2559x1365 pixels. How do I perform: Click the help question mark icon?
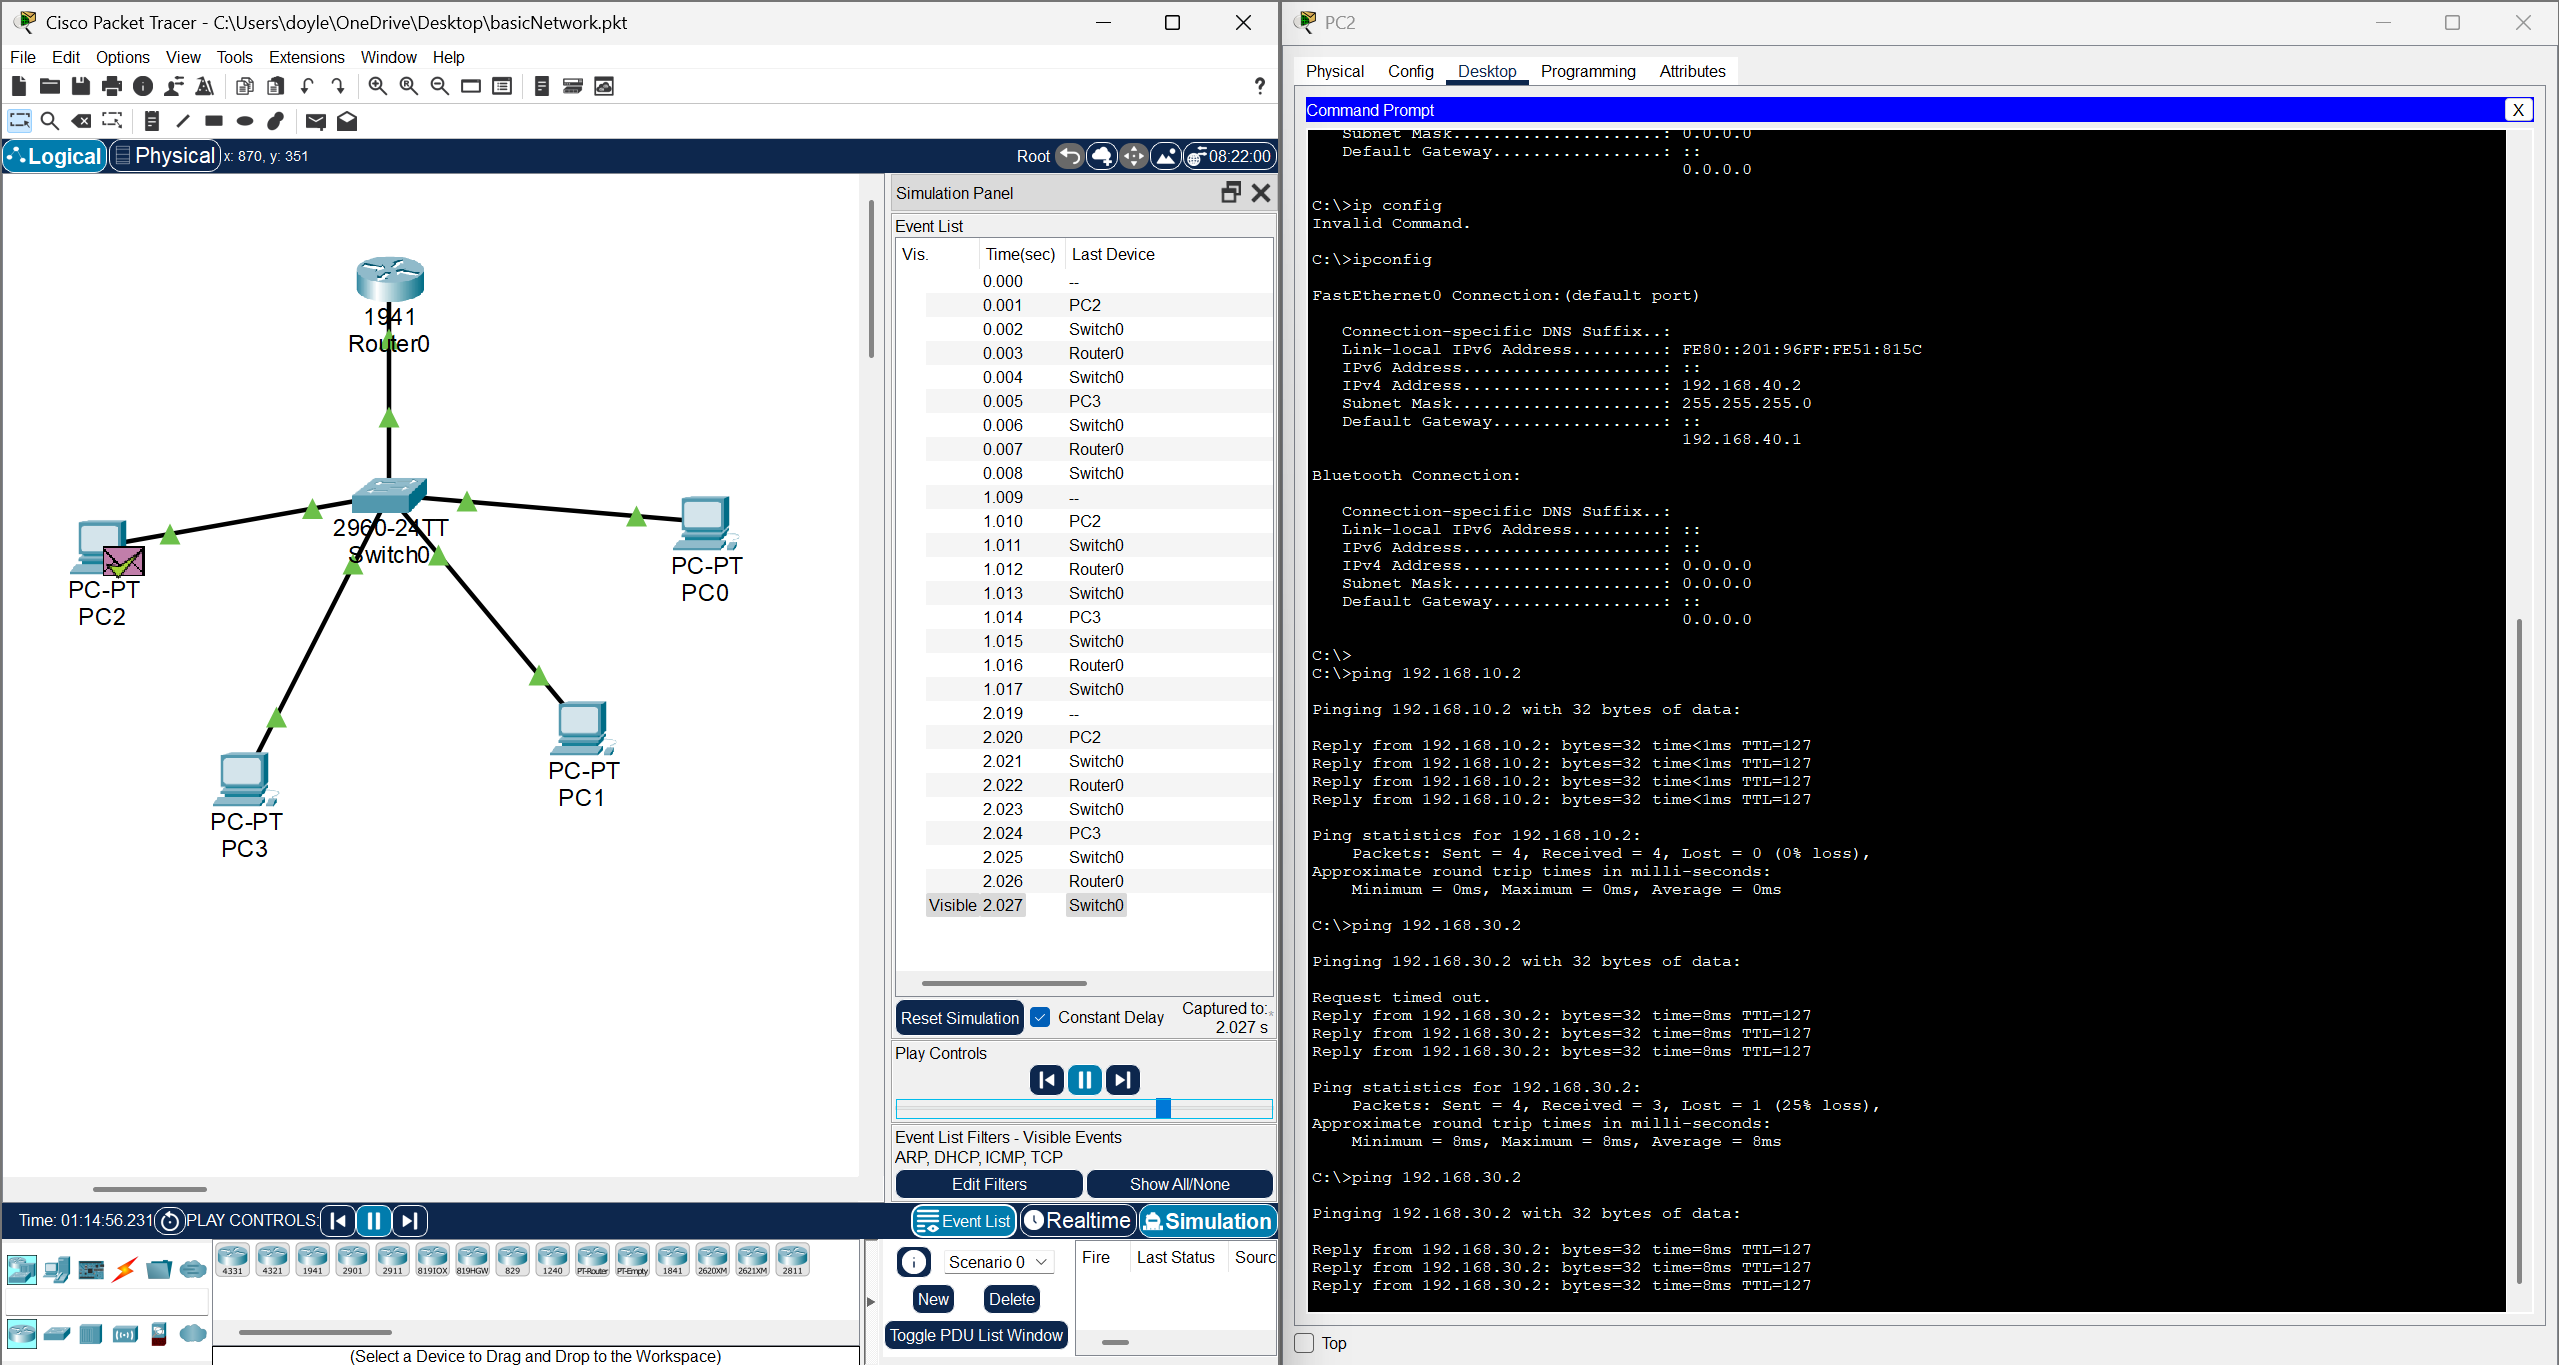click(x=1260, y=86)
